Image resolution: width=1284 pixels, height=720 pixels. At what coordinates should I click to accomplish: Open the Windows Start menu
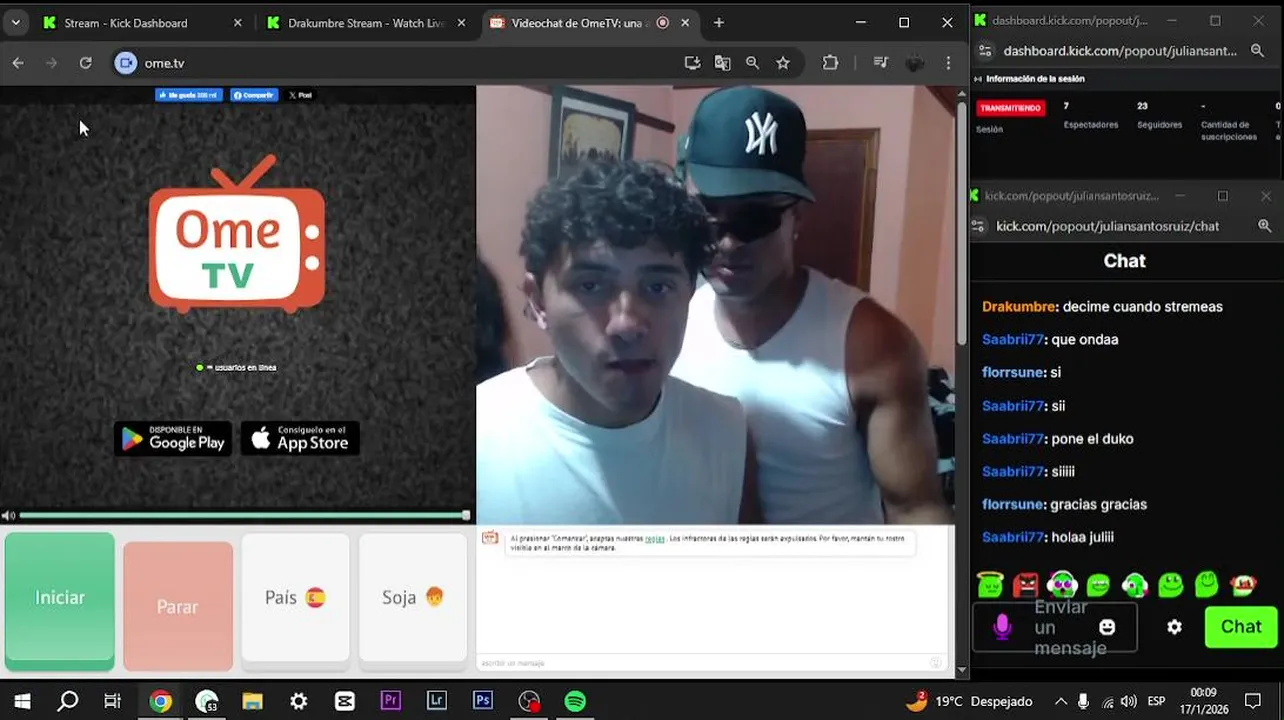click(x=22, y=701)
